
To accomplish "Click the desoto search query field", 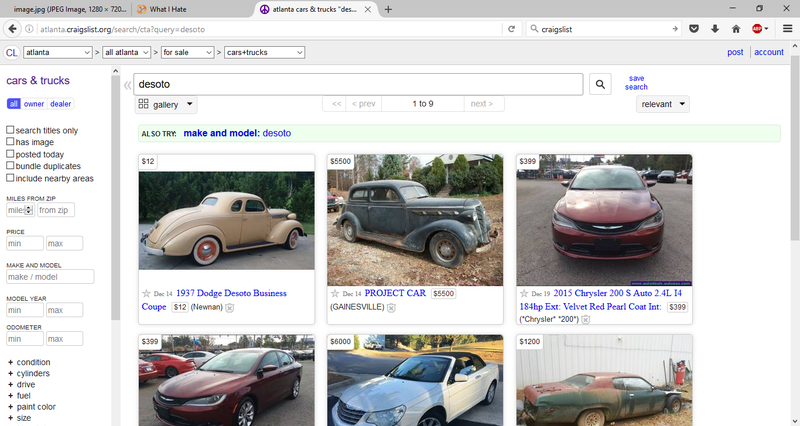I will (358, 84).
